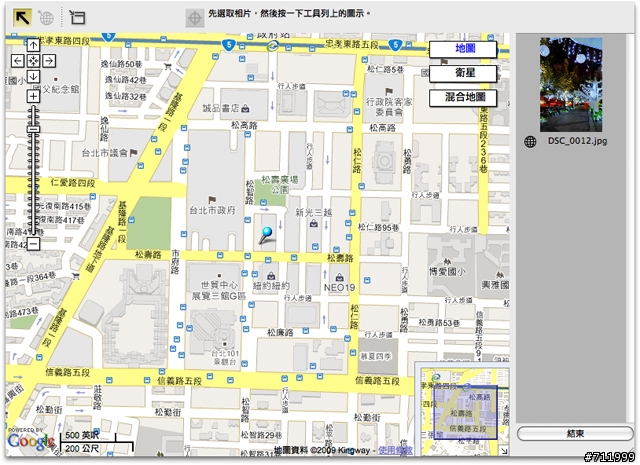Click the DSC_0012.jpg file name
Viewport: 640px width, 465px height.
(577, 141)
